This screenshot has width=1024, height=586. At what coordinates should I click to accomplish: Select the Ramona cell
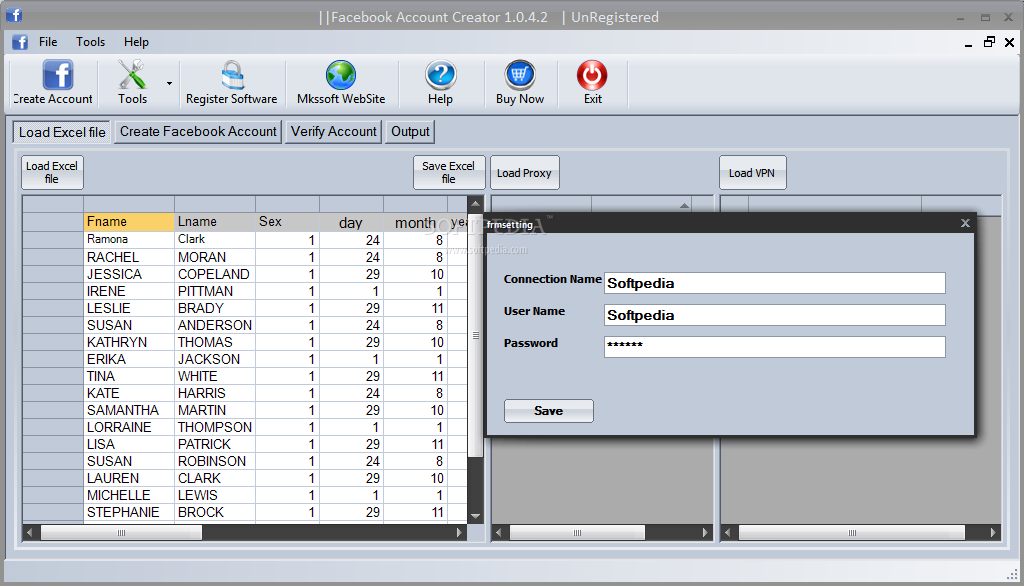[x=129, y=239]
